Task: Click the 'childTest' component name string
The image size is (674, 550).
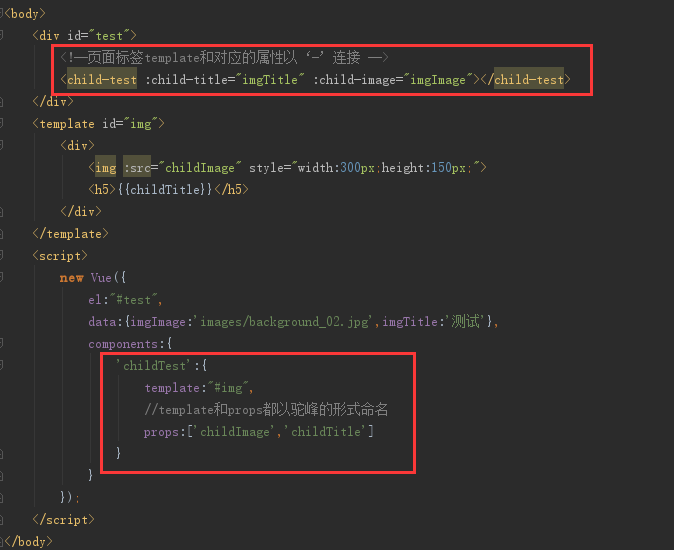Action: click(154, 366)
